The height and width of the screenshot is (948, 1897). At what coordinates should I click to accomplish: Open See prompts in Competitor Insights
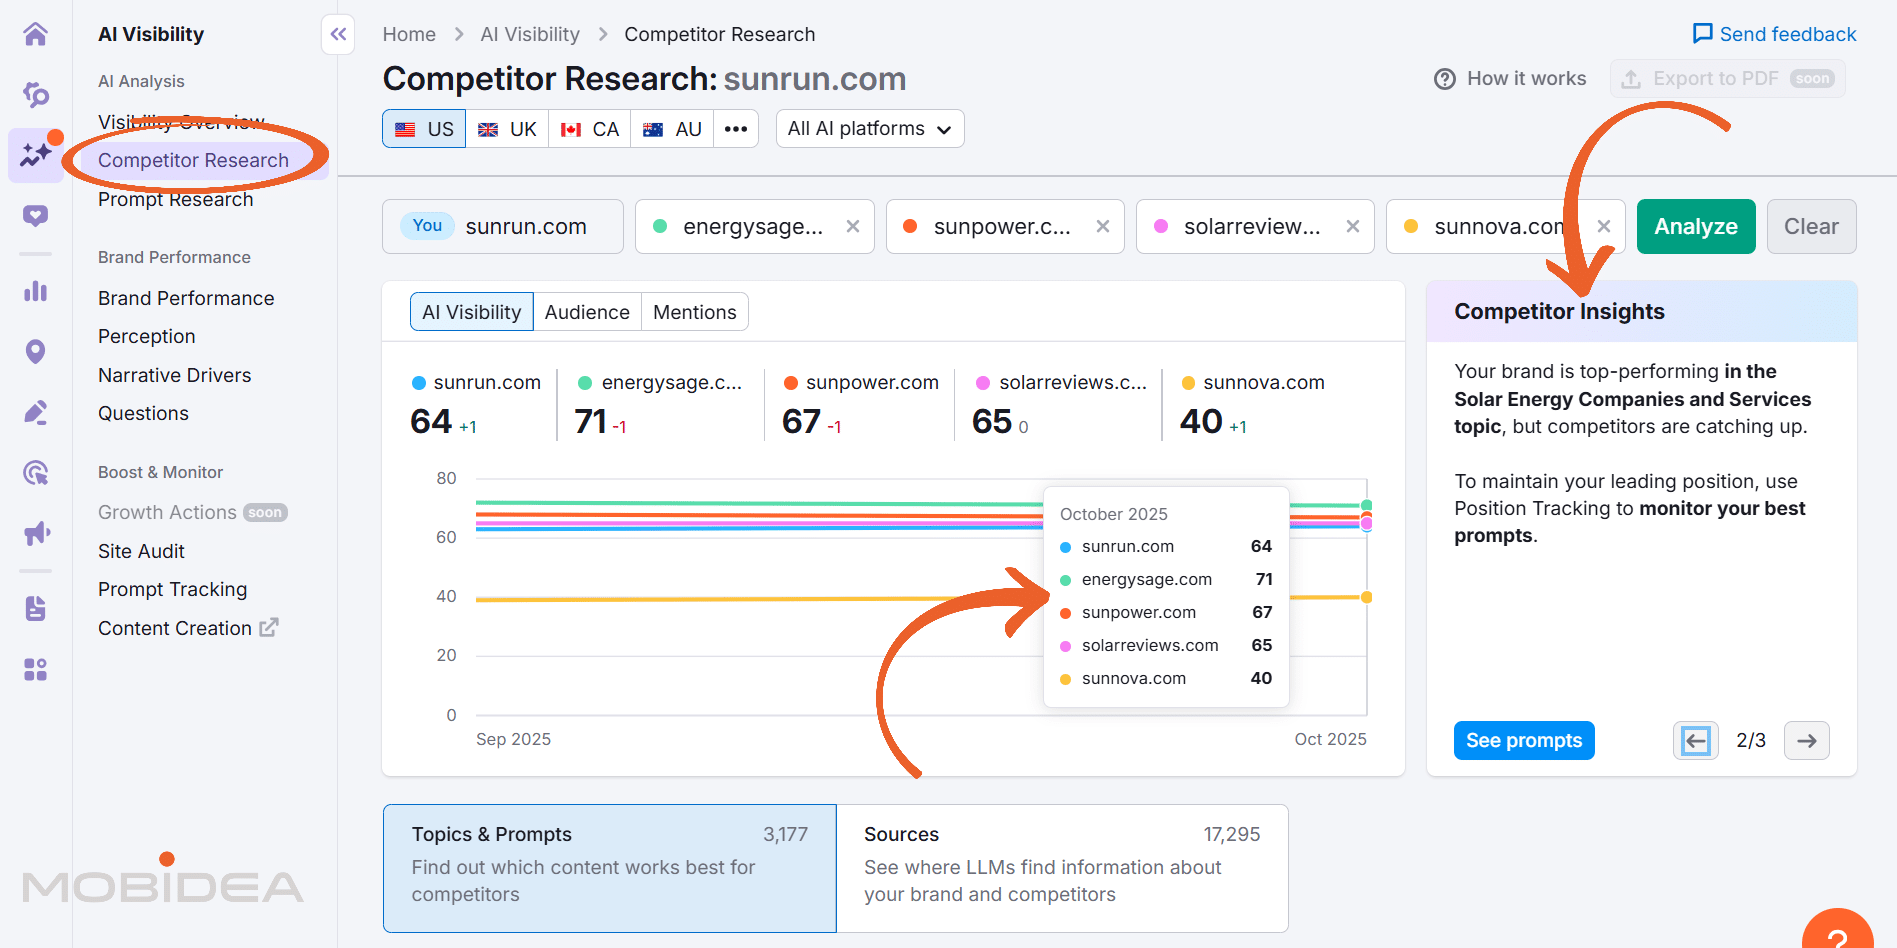point(1524,740)
